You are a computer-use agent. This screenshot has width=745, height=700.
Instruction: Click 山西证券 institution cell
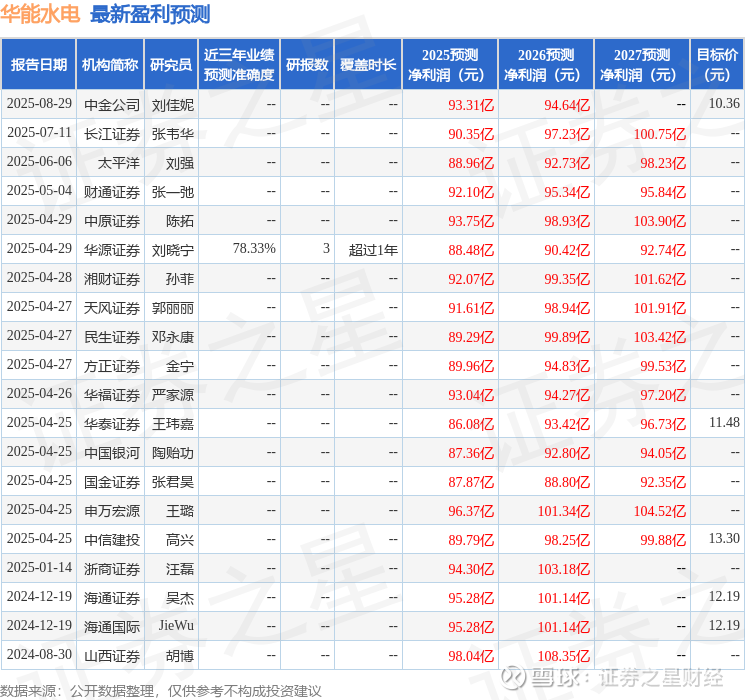[112, 656]
